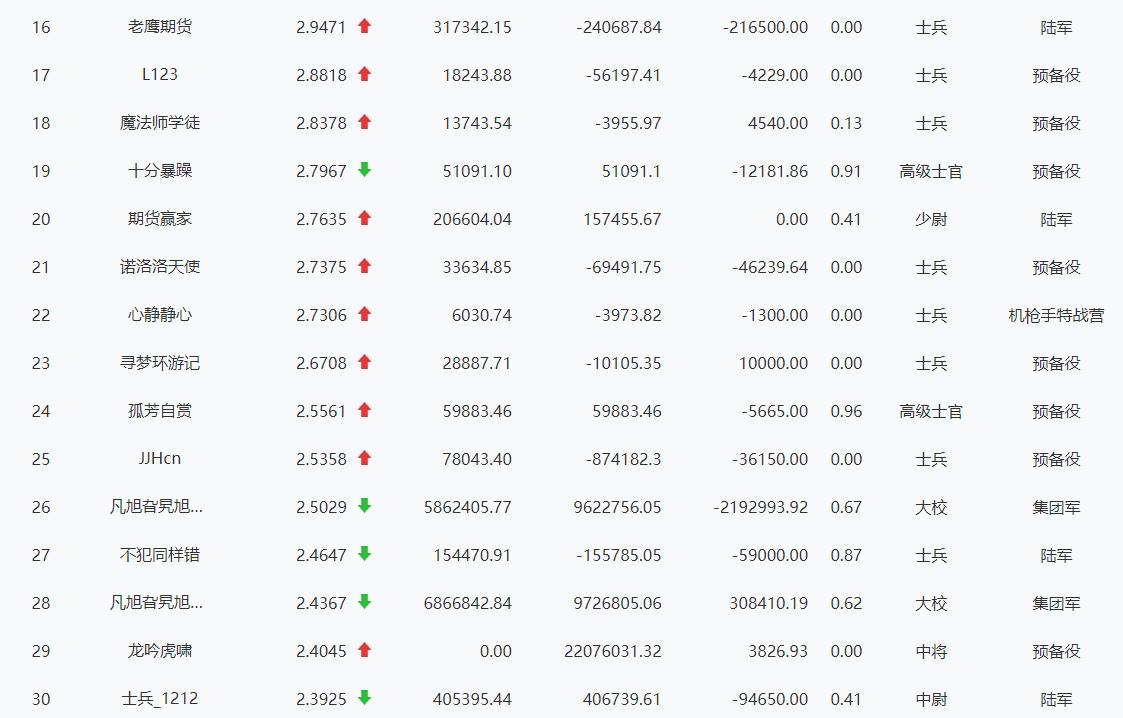Click red up arrow beside 老鹰期货

pos(364,27)
